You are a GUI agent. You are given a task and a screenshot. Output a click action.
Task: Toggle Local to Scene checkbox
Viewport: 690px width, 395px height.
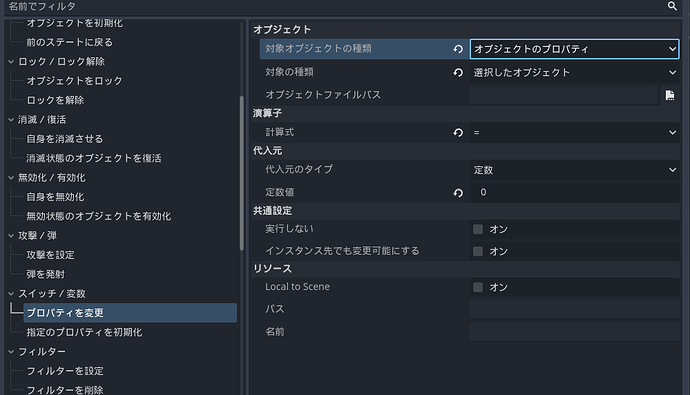click(478, 287)
